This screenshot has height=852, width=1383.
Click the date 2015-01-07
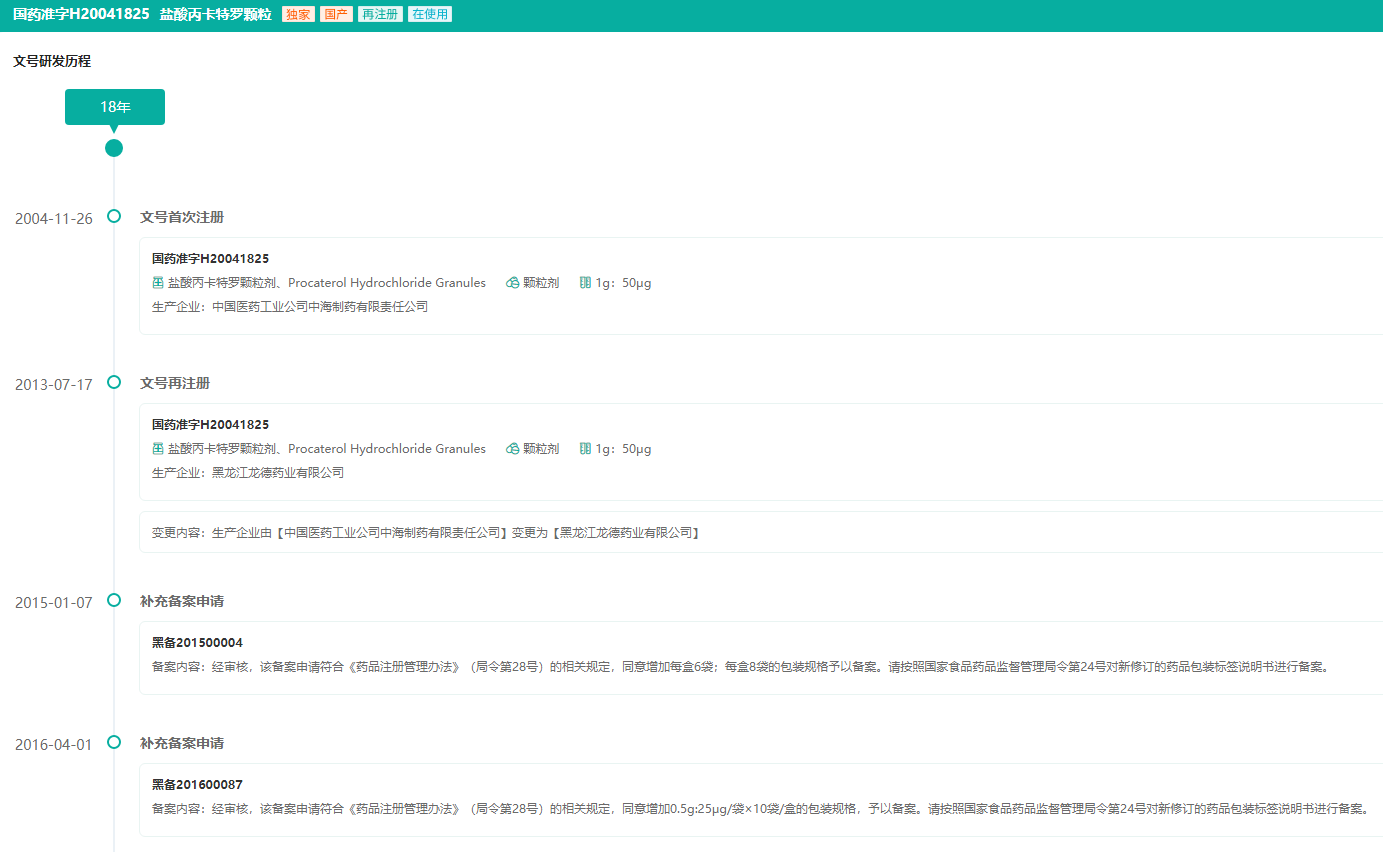54,603
